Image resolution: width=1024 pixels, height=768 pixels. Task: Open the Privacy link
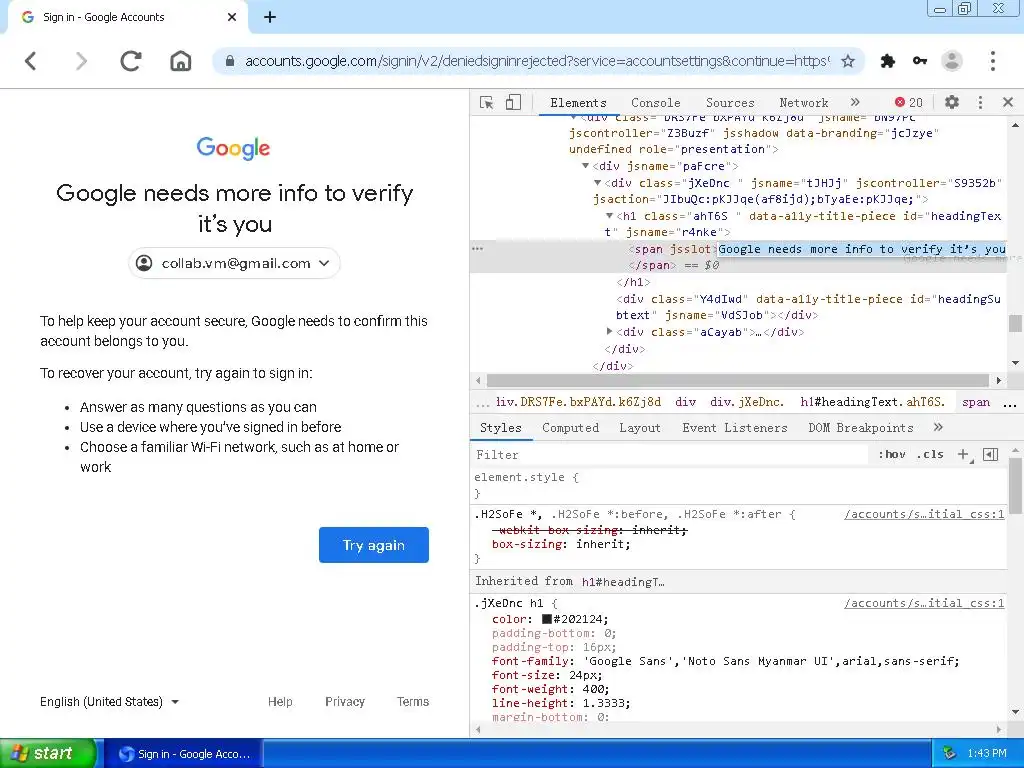click(345, 701)
